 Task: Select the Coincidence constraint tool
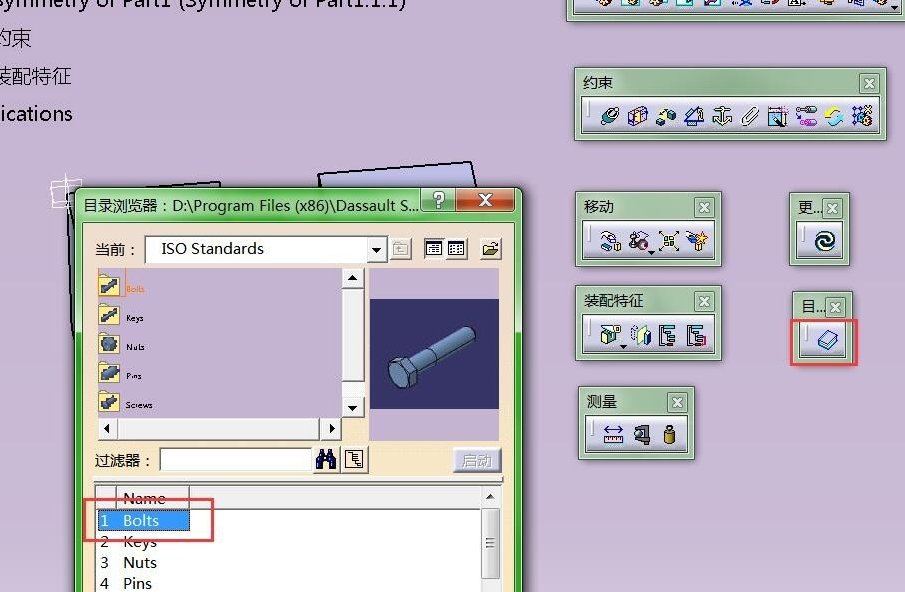[x=609, y=115]
